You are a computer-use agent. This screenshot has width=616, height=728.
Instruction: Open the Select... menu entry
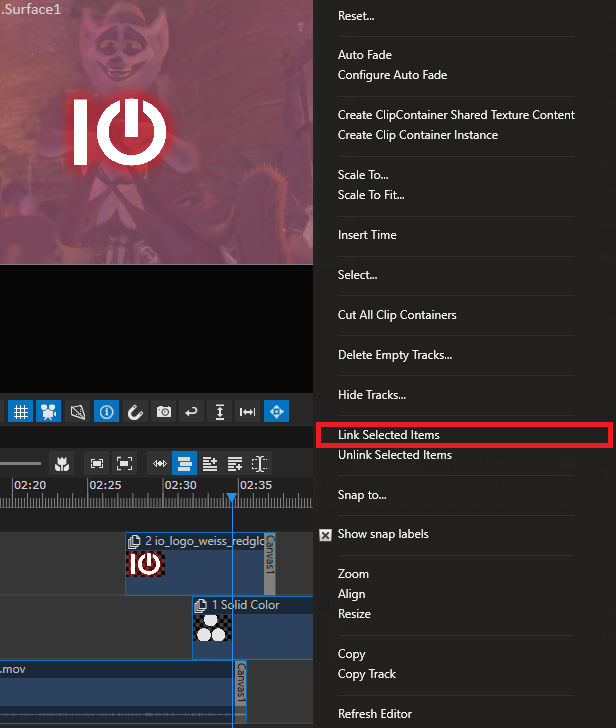click(357, 274)
